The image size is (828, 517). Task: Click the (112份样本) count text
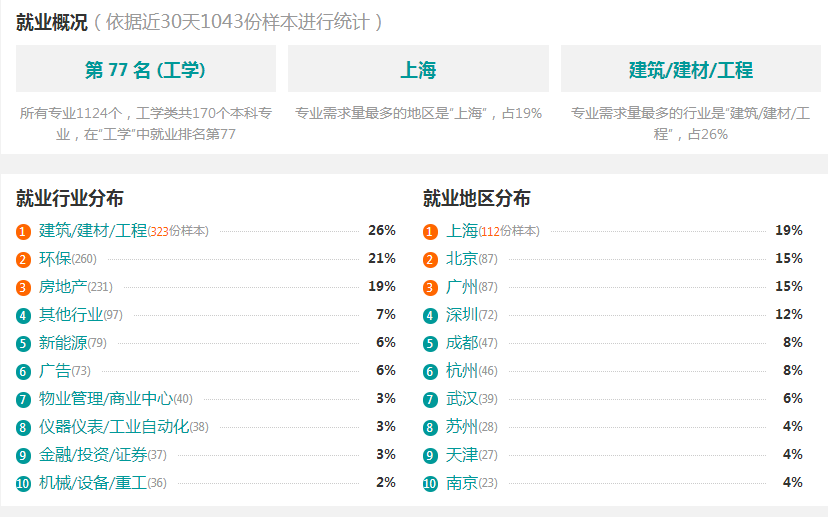click(509, 231)
